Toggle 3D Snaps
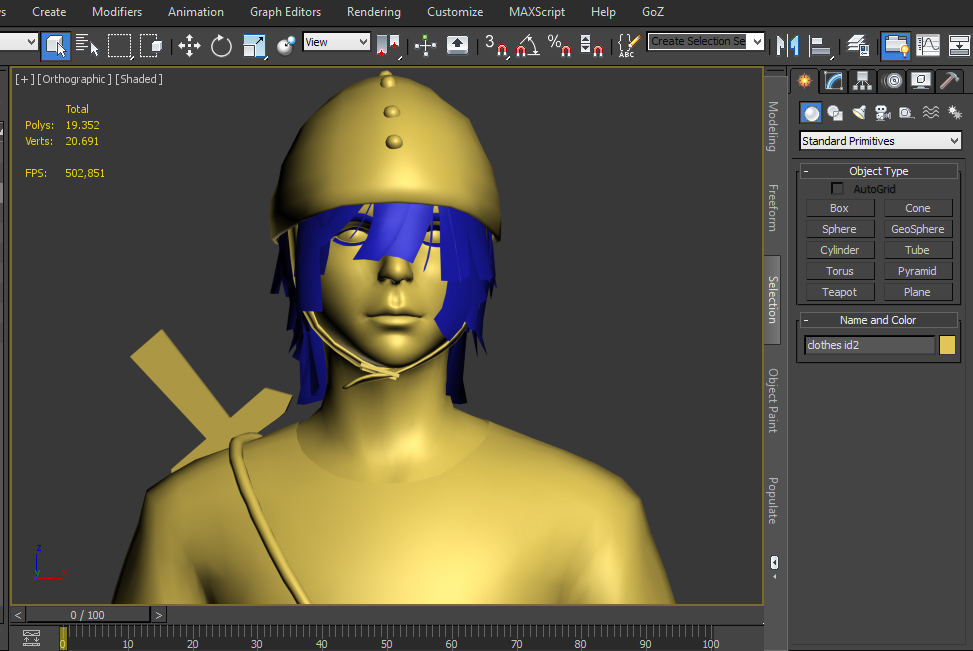The height and width of the screenshot is (651, 973). [496, 46]
